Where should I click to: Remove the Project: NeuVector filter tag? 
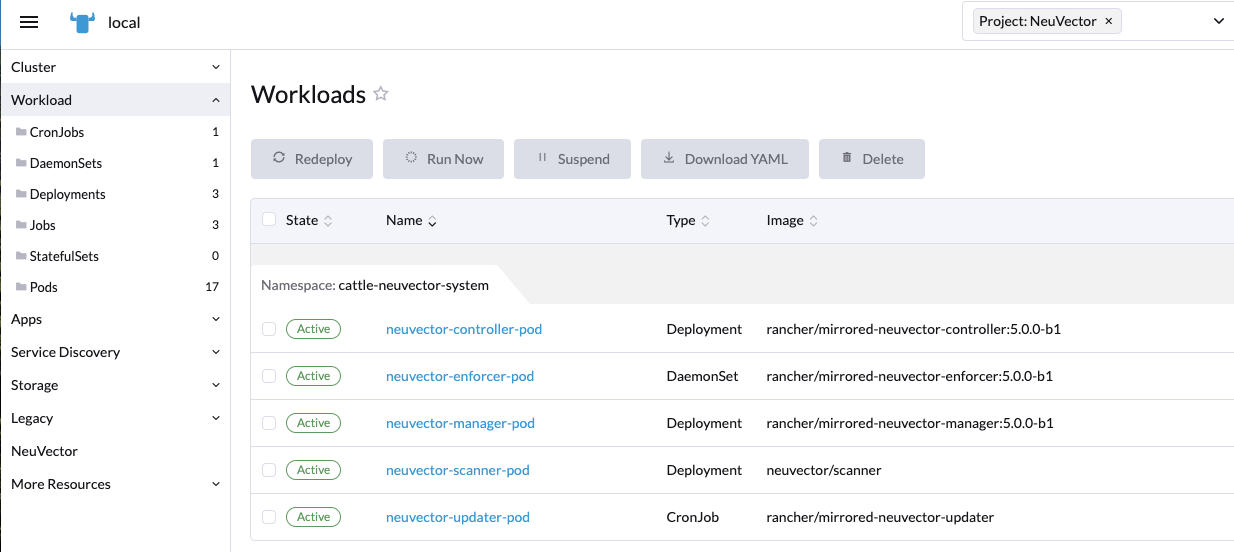tap(1108, 21)
